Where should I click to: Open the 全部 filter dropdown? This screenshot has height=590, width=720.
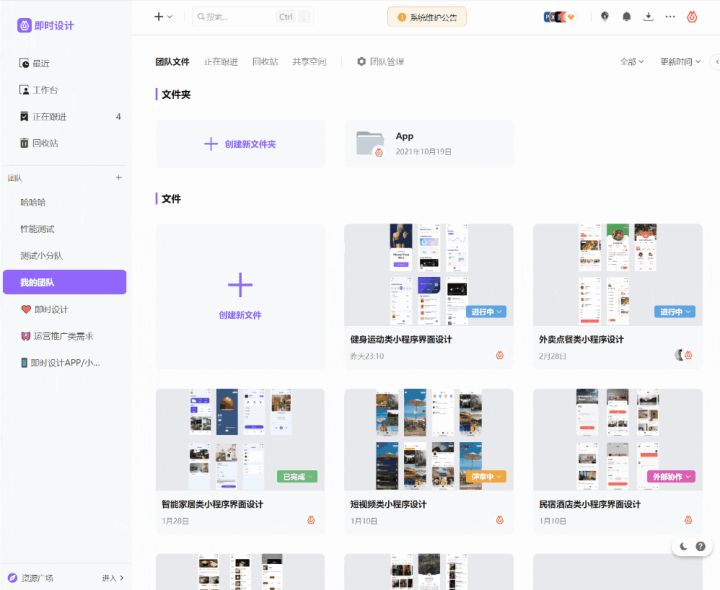point(632,62)
